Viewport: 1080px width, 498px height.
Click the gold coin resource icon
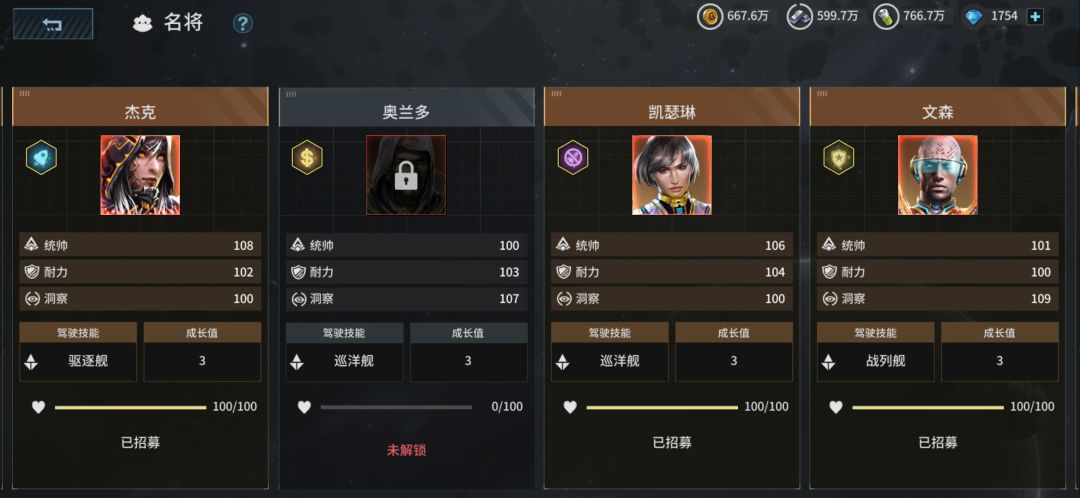click(709, 17)
